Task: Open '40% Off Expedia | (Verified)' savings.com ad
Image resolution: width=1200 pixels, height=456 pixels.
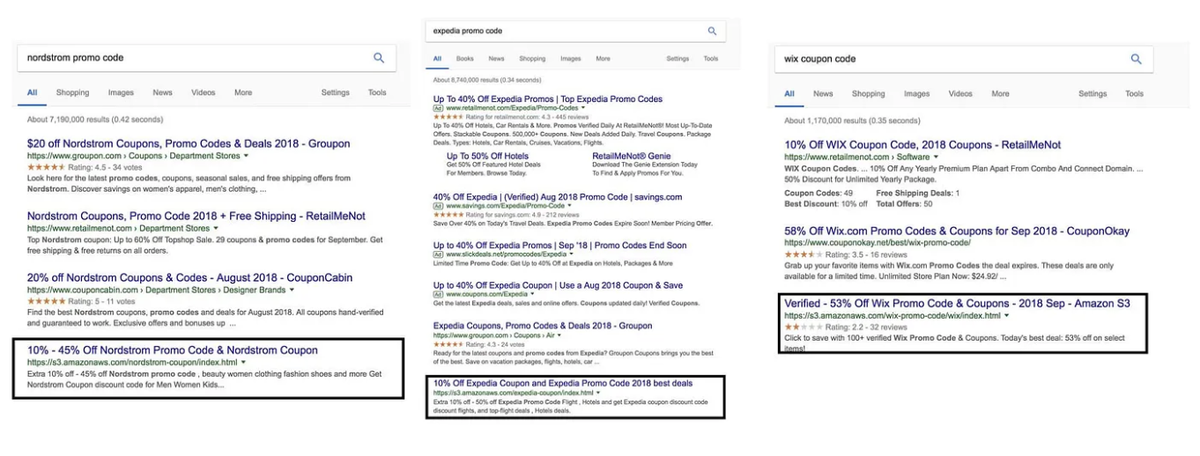Action: point(557,197)
